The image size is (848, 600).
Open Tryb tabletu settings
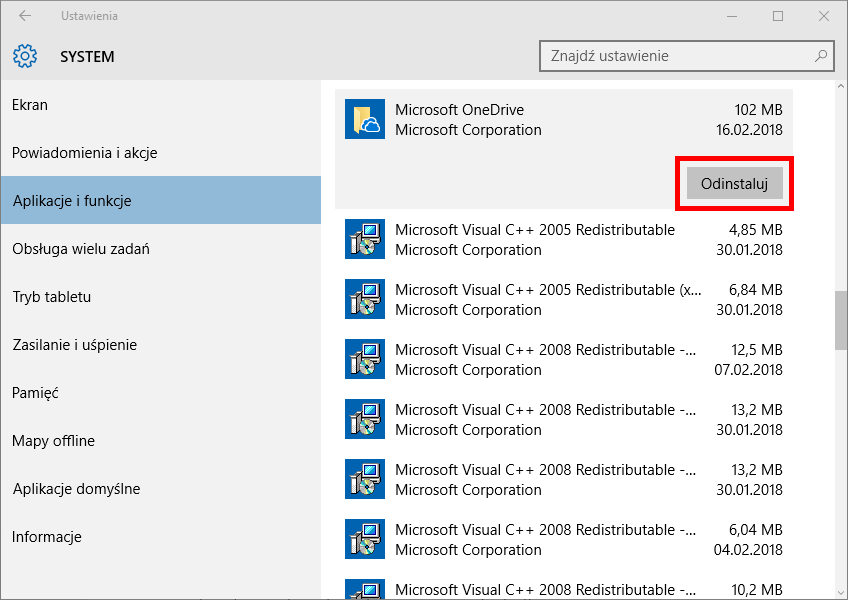161,296
